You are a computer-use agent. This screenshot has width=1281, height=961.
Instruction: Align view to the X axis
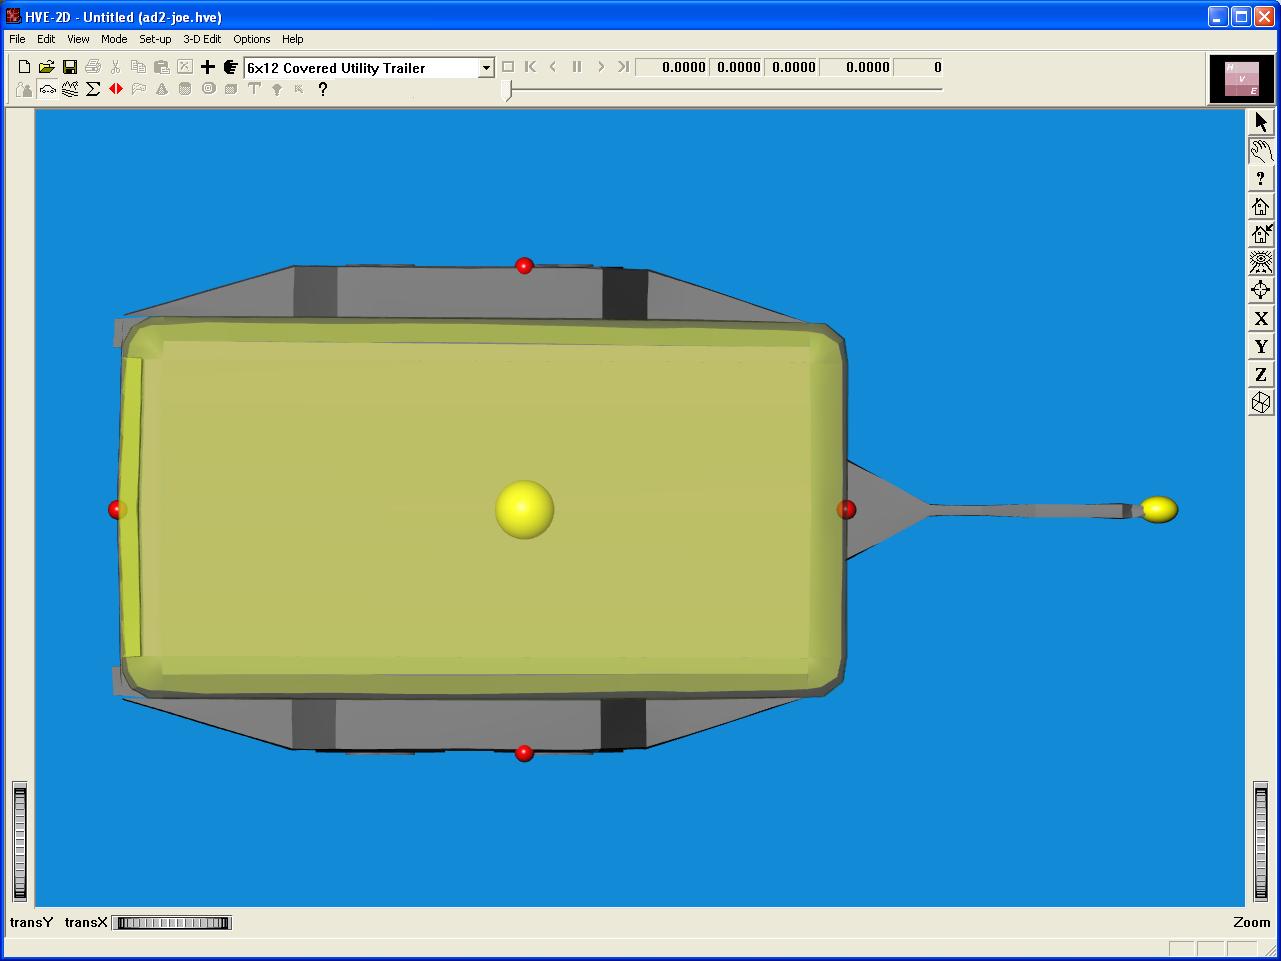pos(1260,318)
